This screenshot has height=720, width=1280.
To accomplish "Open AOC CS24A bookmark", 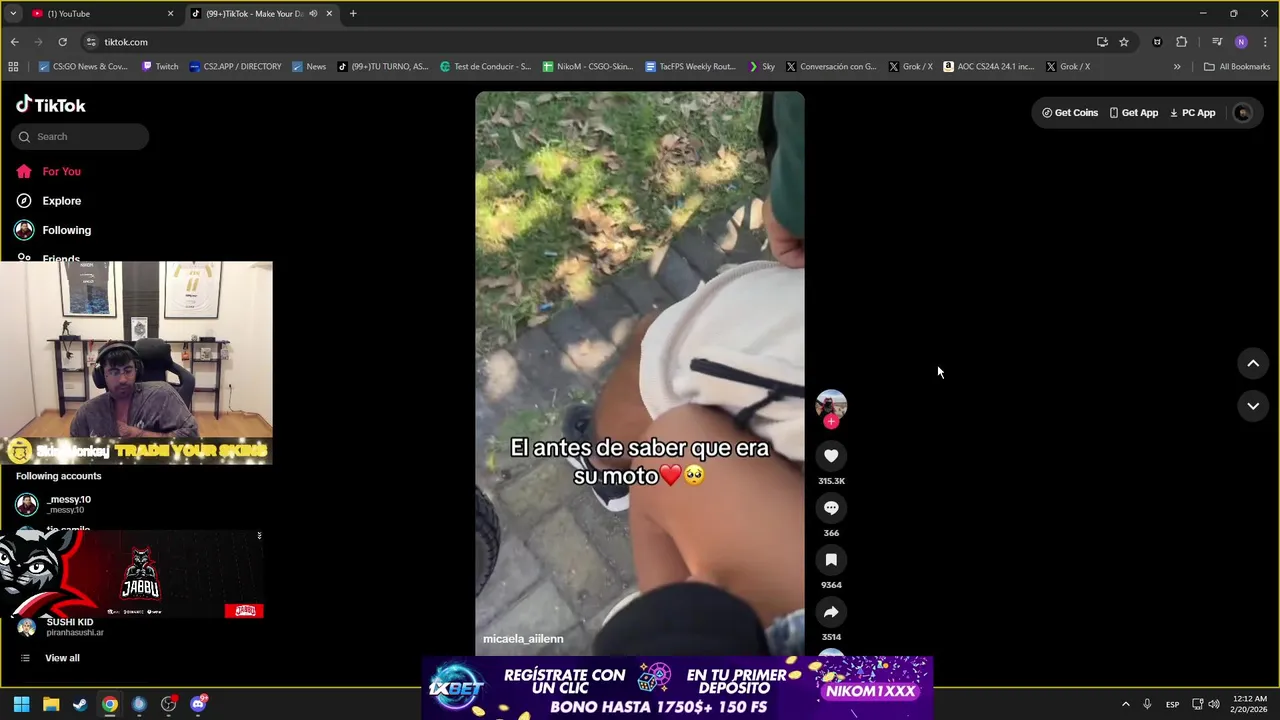I will pyautogui.click(x=989, y=67).
